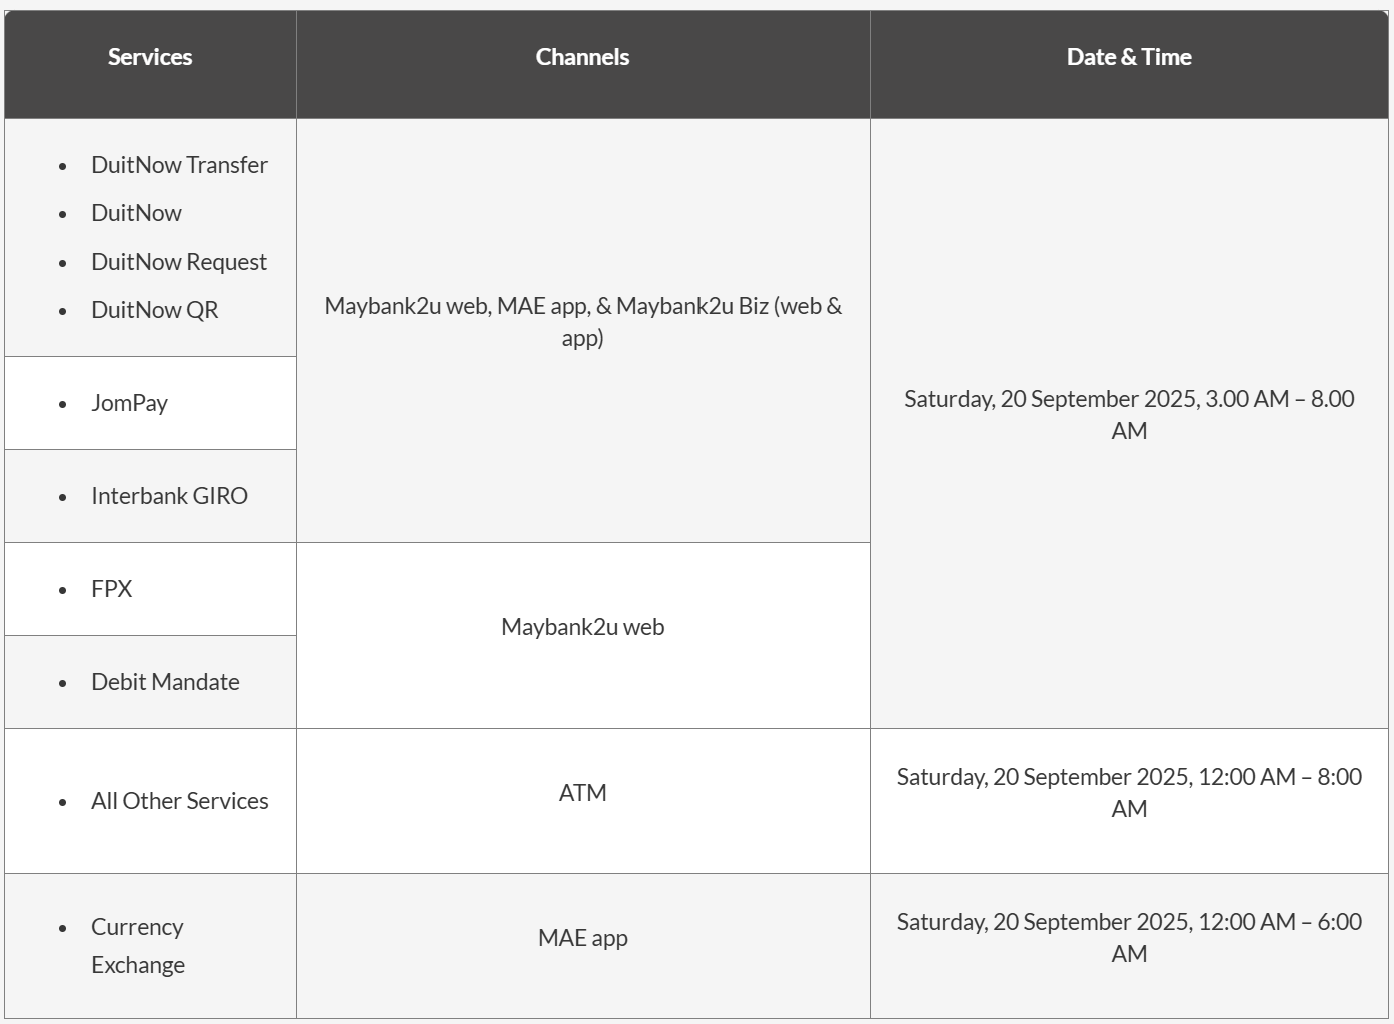Image resolution: width=1394 pixels, height=1024 pixels.
Task: Click the Date & Time column header
Action: 1129,57
